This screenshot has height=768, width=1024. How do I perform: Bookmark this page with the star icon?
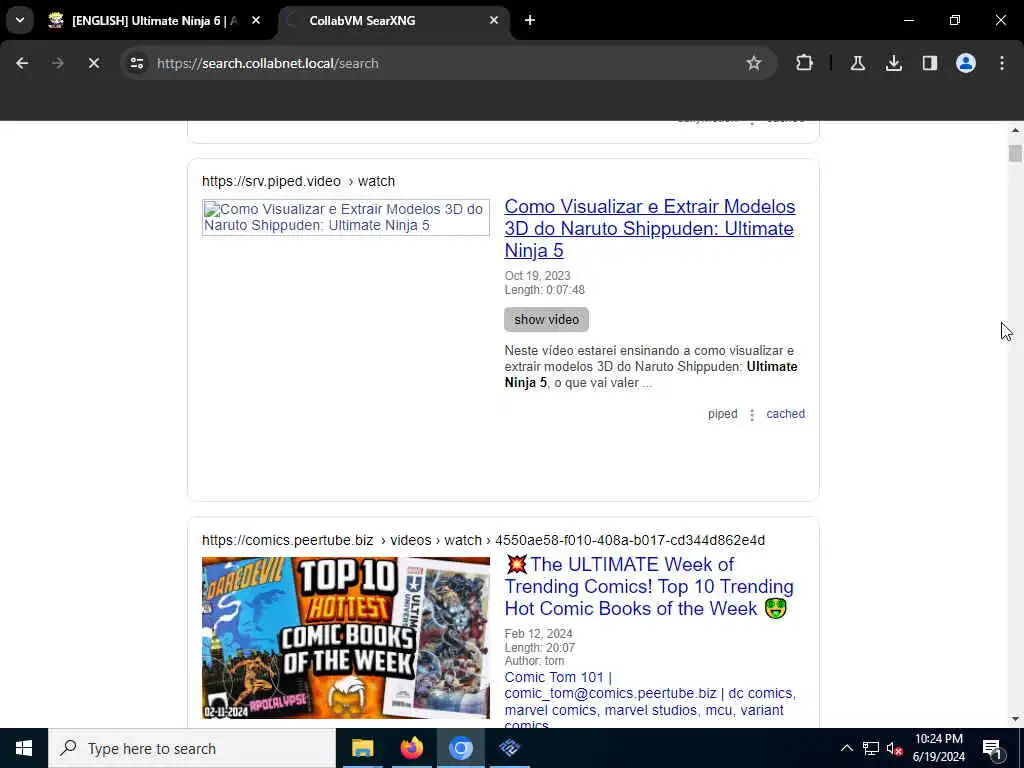(x=754, y=63)
